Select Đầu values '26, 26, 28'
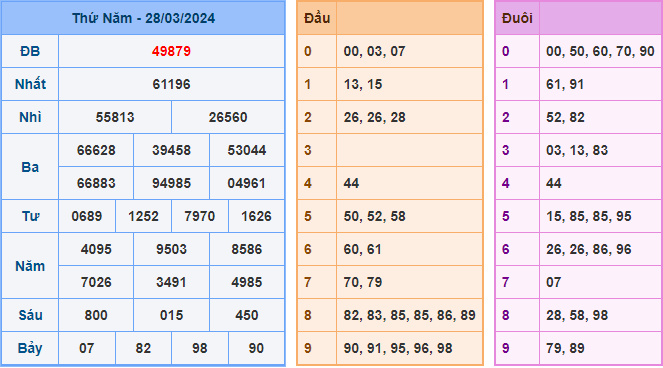Image resolution: width=663 pixels, height=368 pixels. [375, 117]
